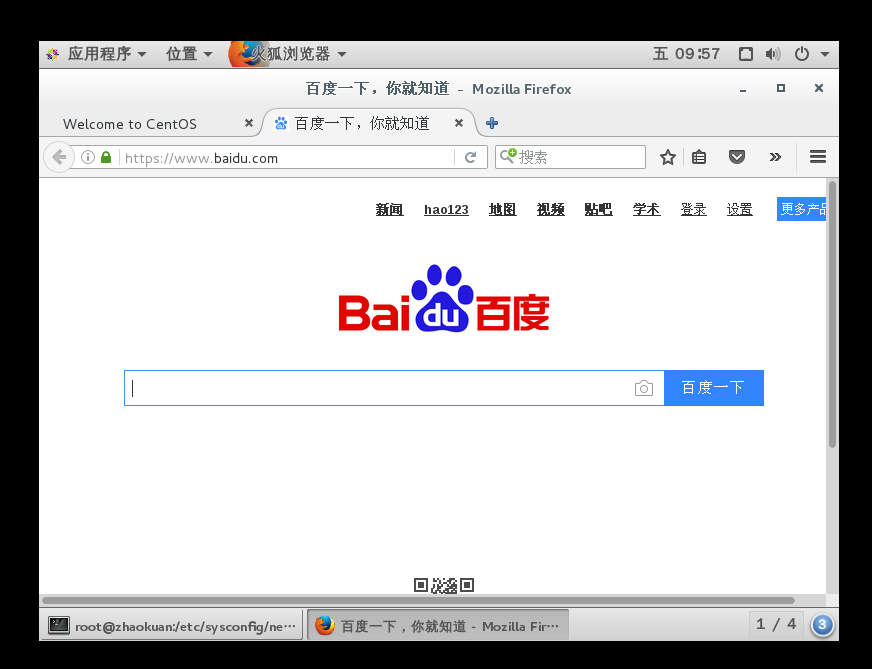Click the search engine magnifier icon
Image resolution: width=872 pixels, height=669 pixels.
point(507,156)
